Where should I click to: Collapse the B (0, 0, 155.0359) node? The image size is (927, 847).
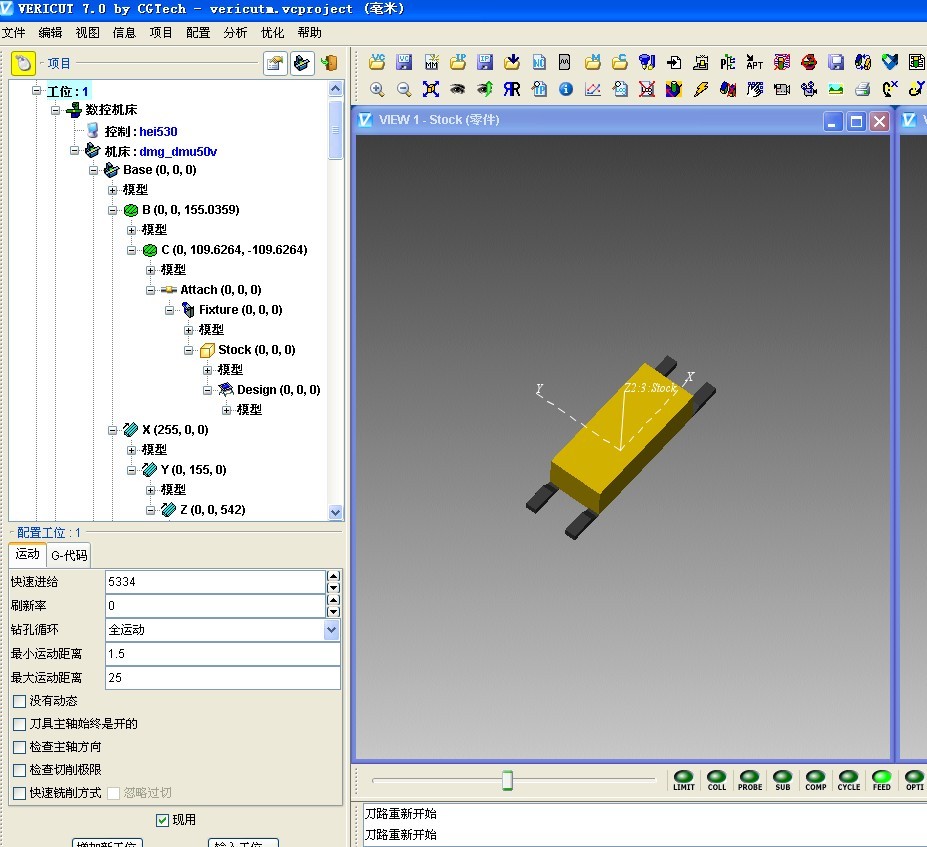(112, 210)
